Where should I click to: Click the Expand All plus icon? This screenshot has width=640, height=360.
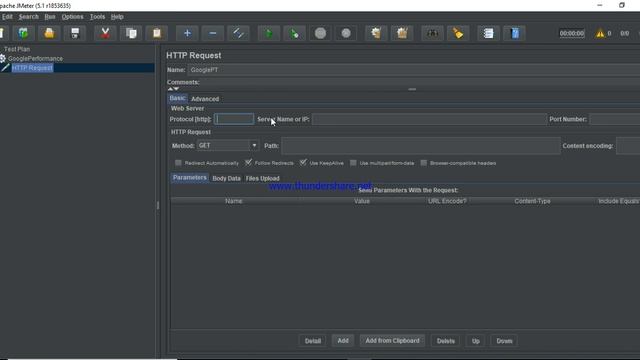click(x=187, y=33)
